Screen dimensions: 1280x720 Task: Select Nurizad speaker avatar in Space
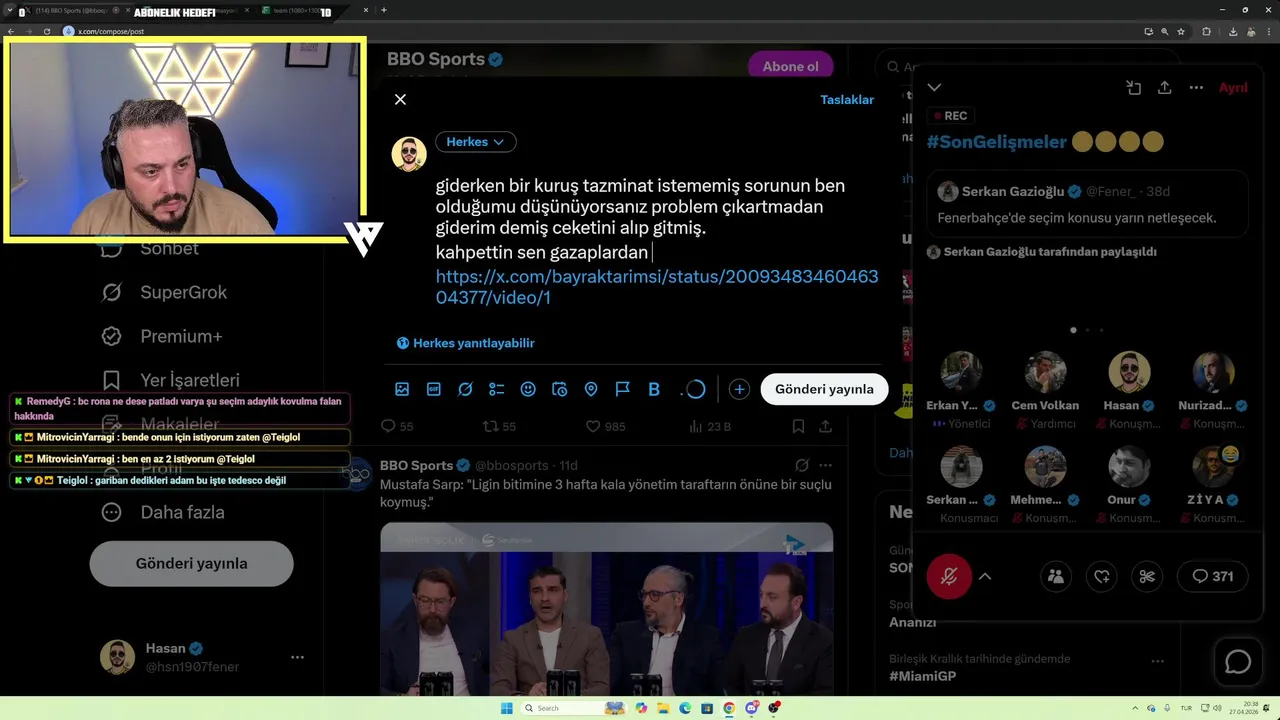[x=1213, y=372]
